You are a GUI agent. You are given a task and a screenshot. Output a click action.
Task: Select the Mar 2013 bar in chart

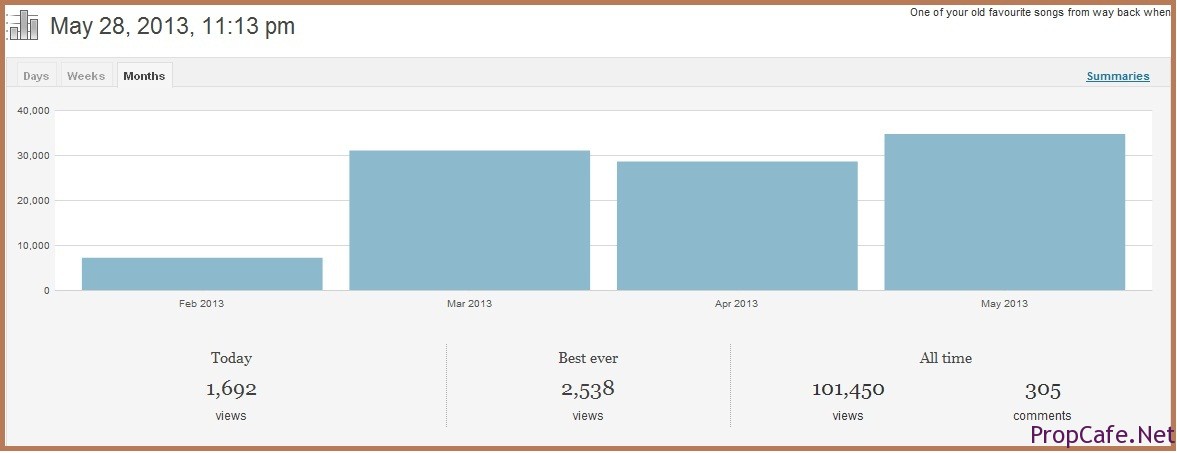(x=469, y=220)
